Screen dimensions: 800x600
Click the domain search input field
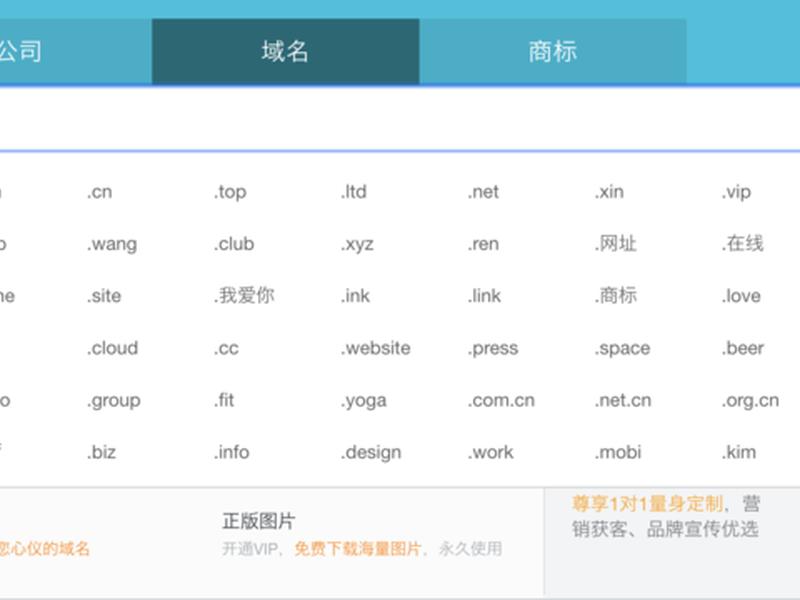coord(400,119)
